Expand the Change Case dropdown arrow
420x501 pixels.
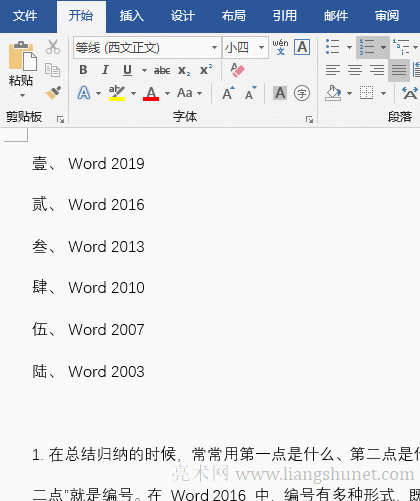click(x=200, y=93)
